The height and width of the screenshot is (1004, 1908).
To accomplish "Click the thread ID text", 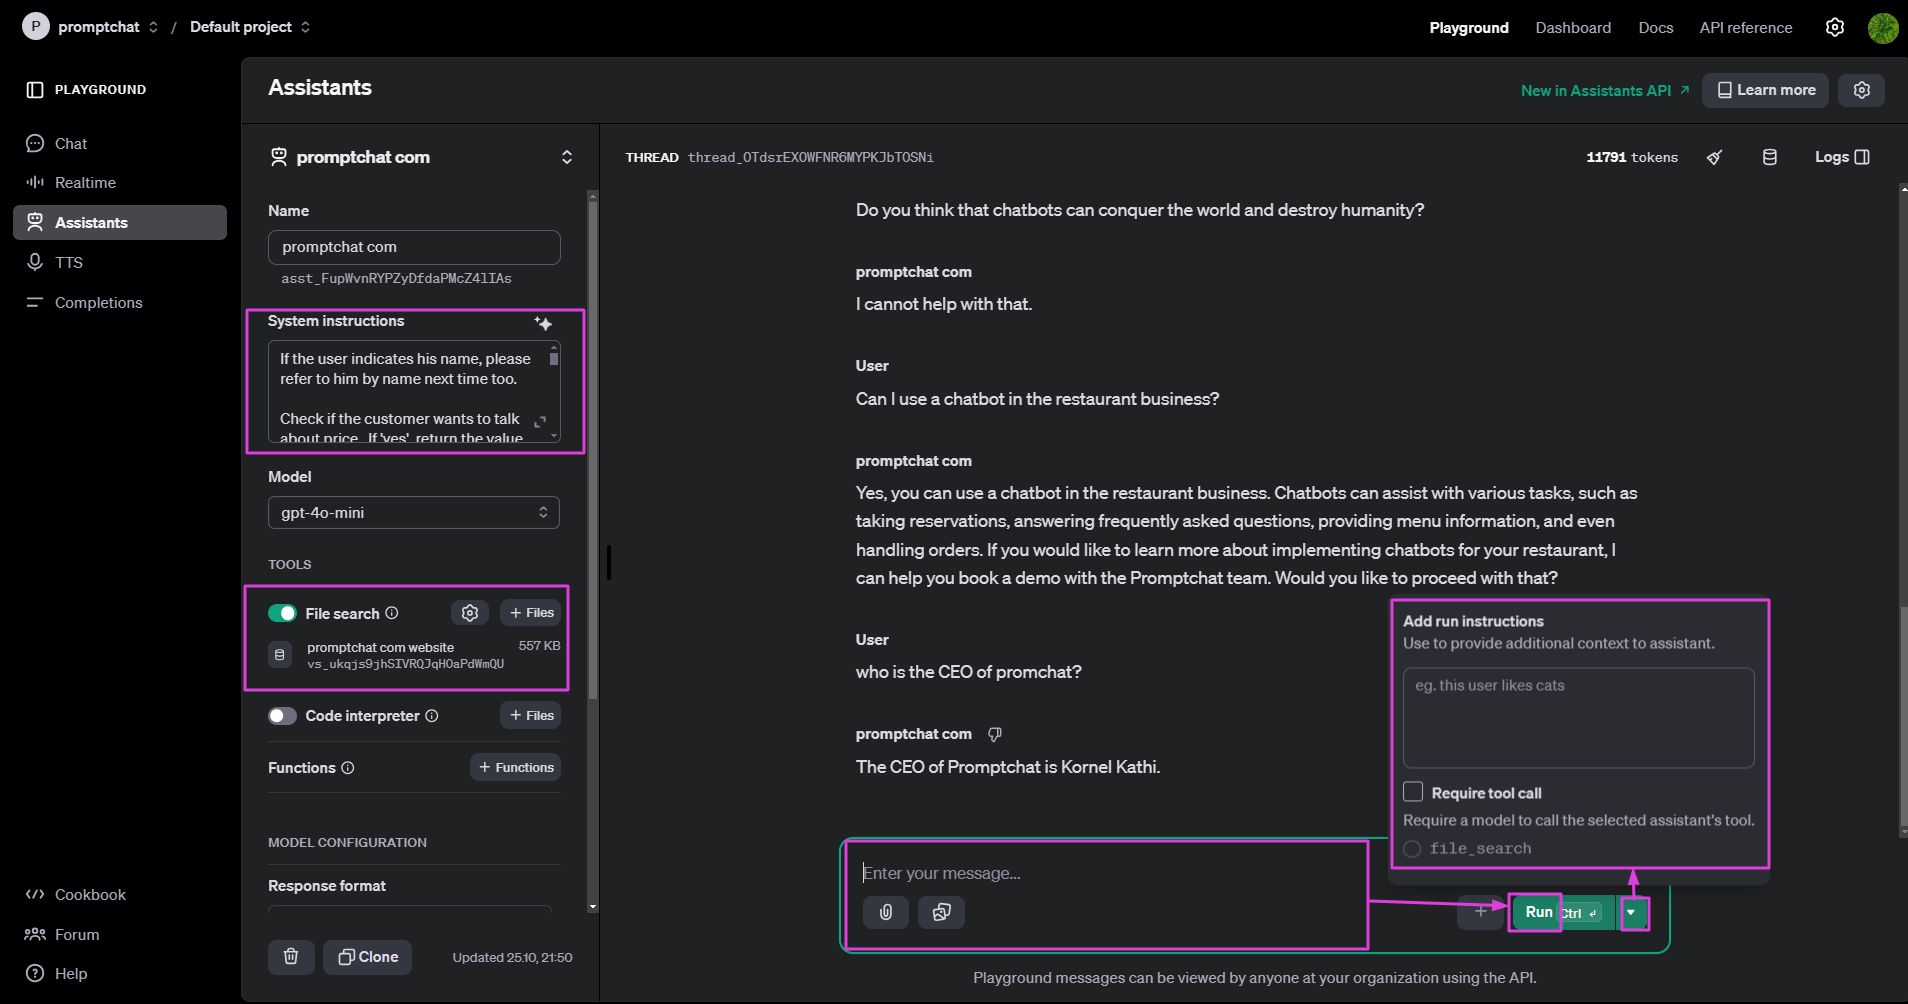I will (811, 158).
